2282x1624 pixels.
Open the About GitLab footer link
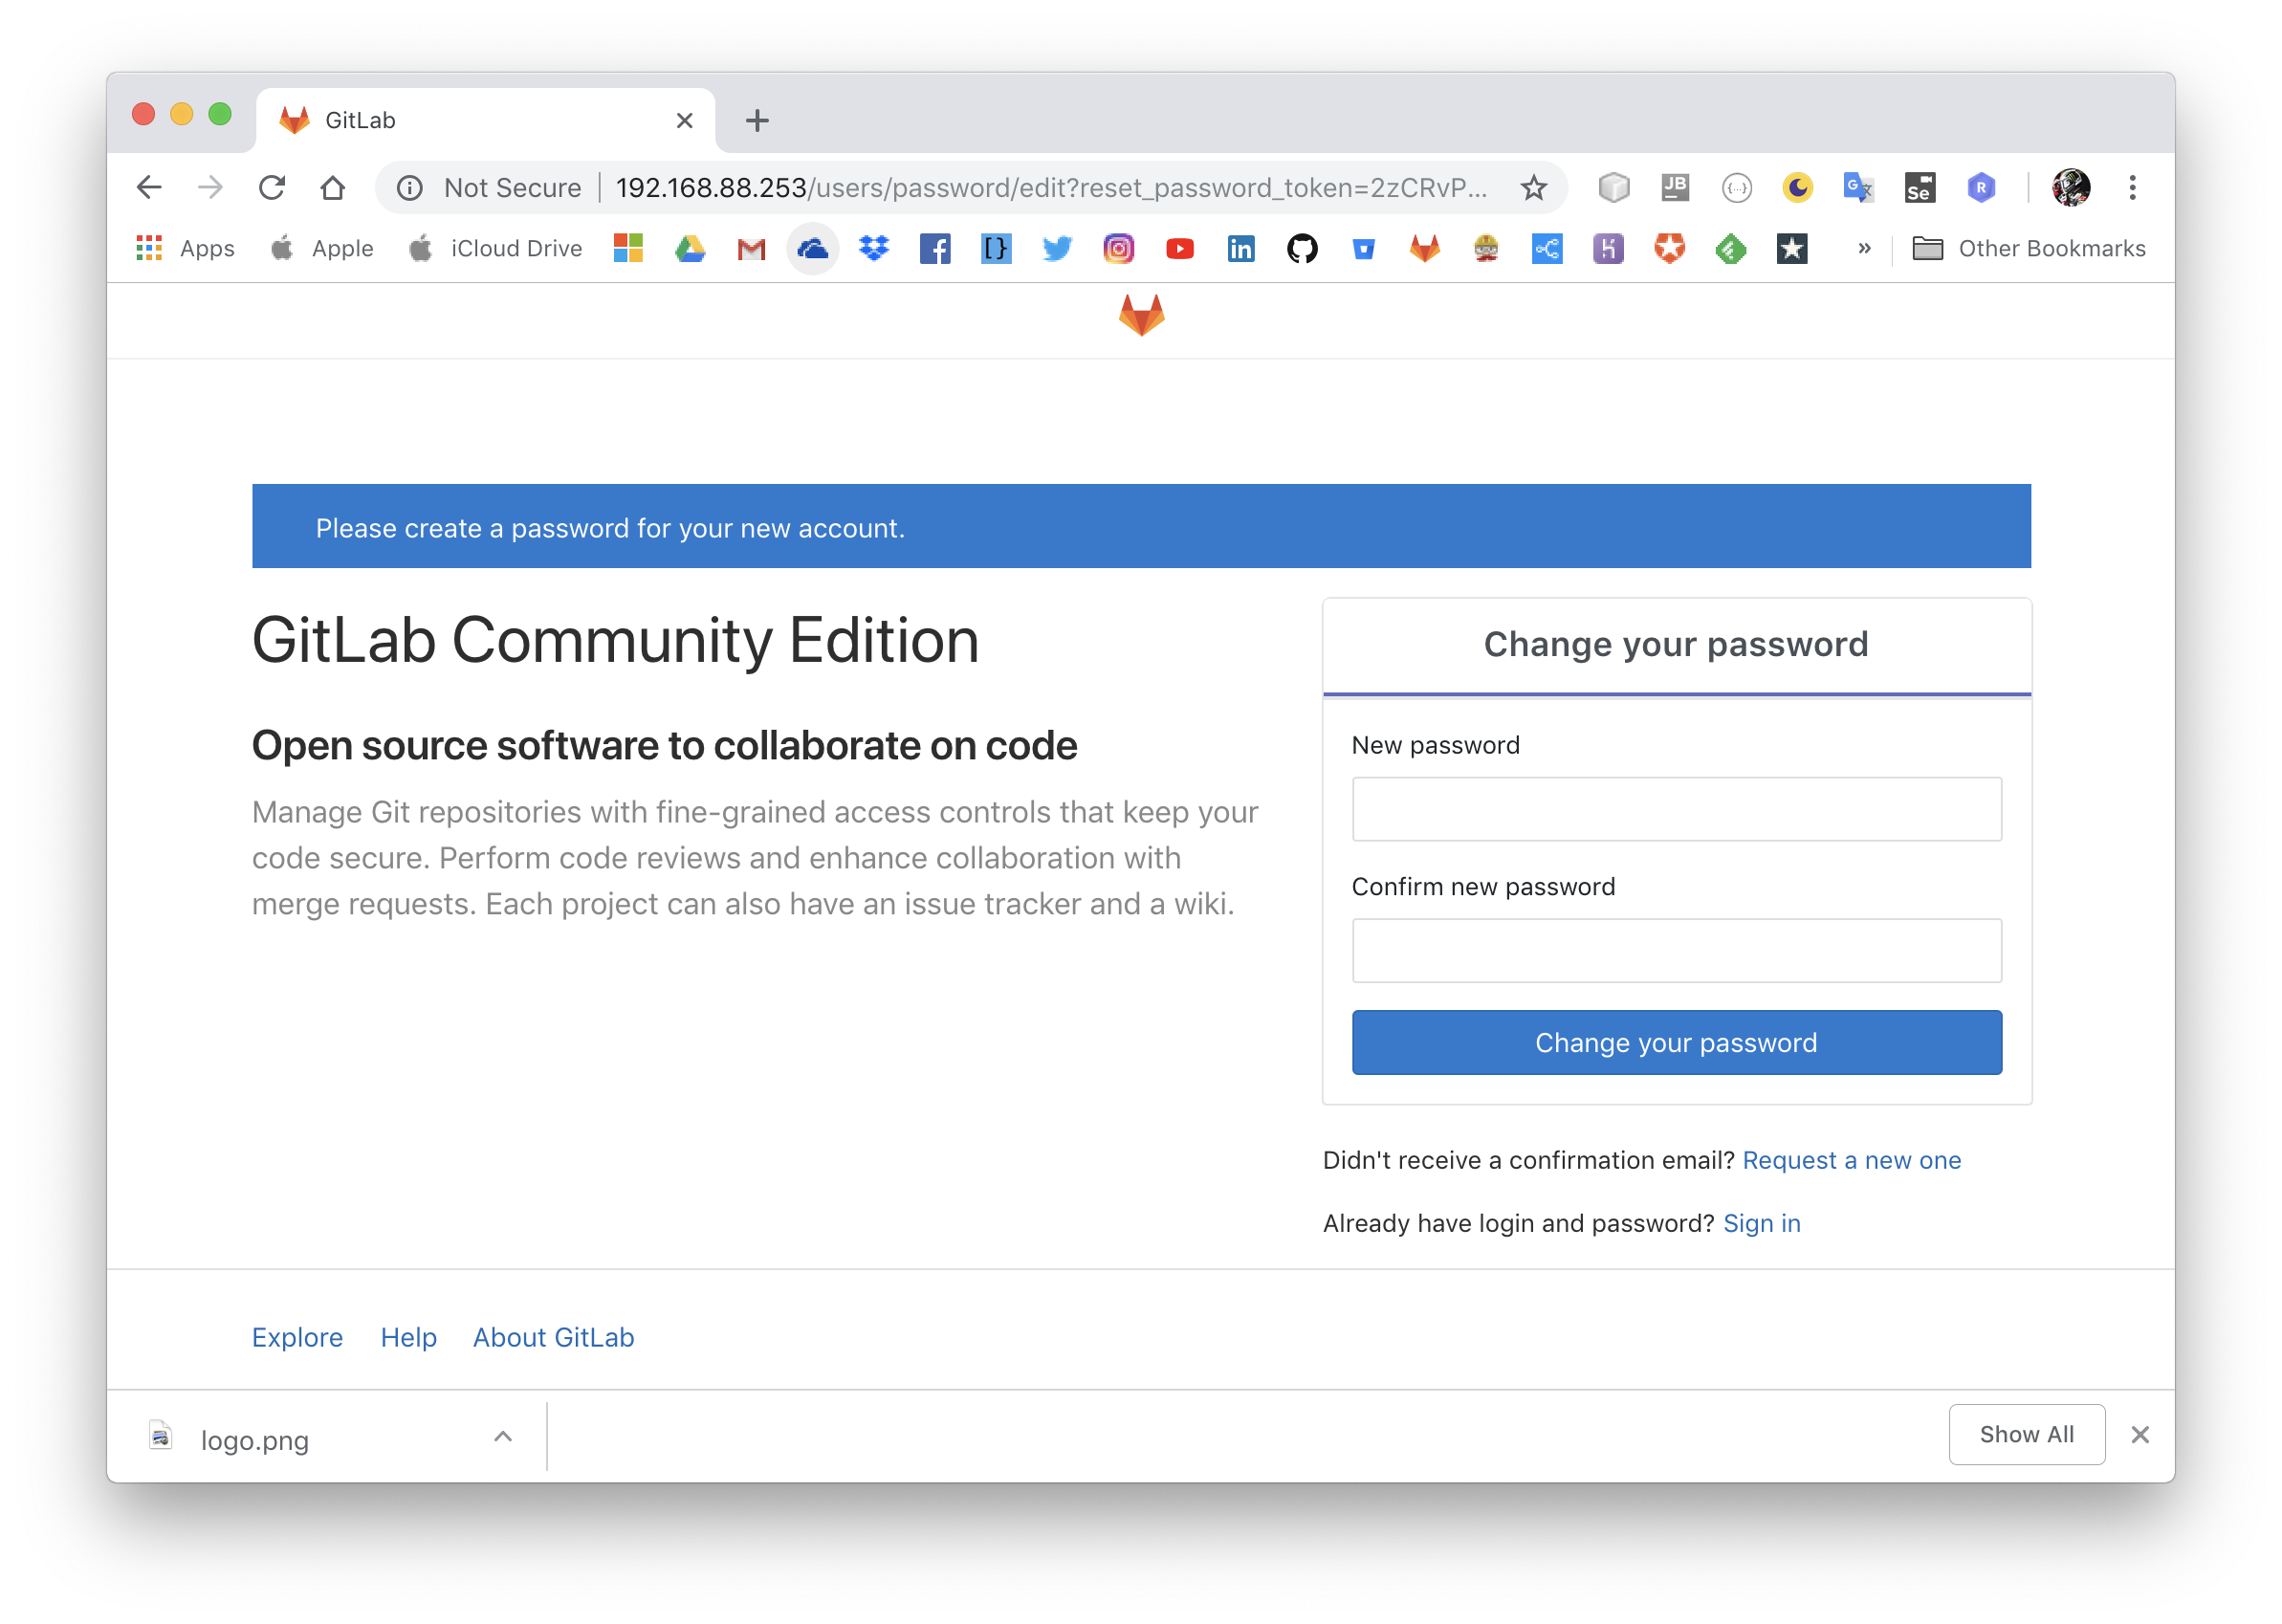[x=553, y=1337]
